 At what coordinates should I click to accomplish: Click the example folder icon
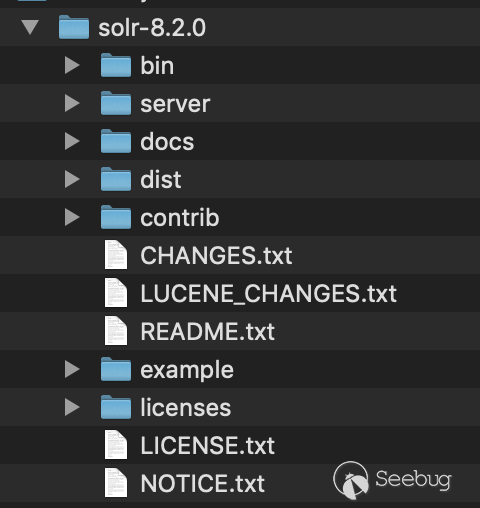pos(116,369)
